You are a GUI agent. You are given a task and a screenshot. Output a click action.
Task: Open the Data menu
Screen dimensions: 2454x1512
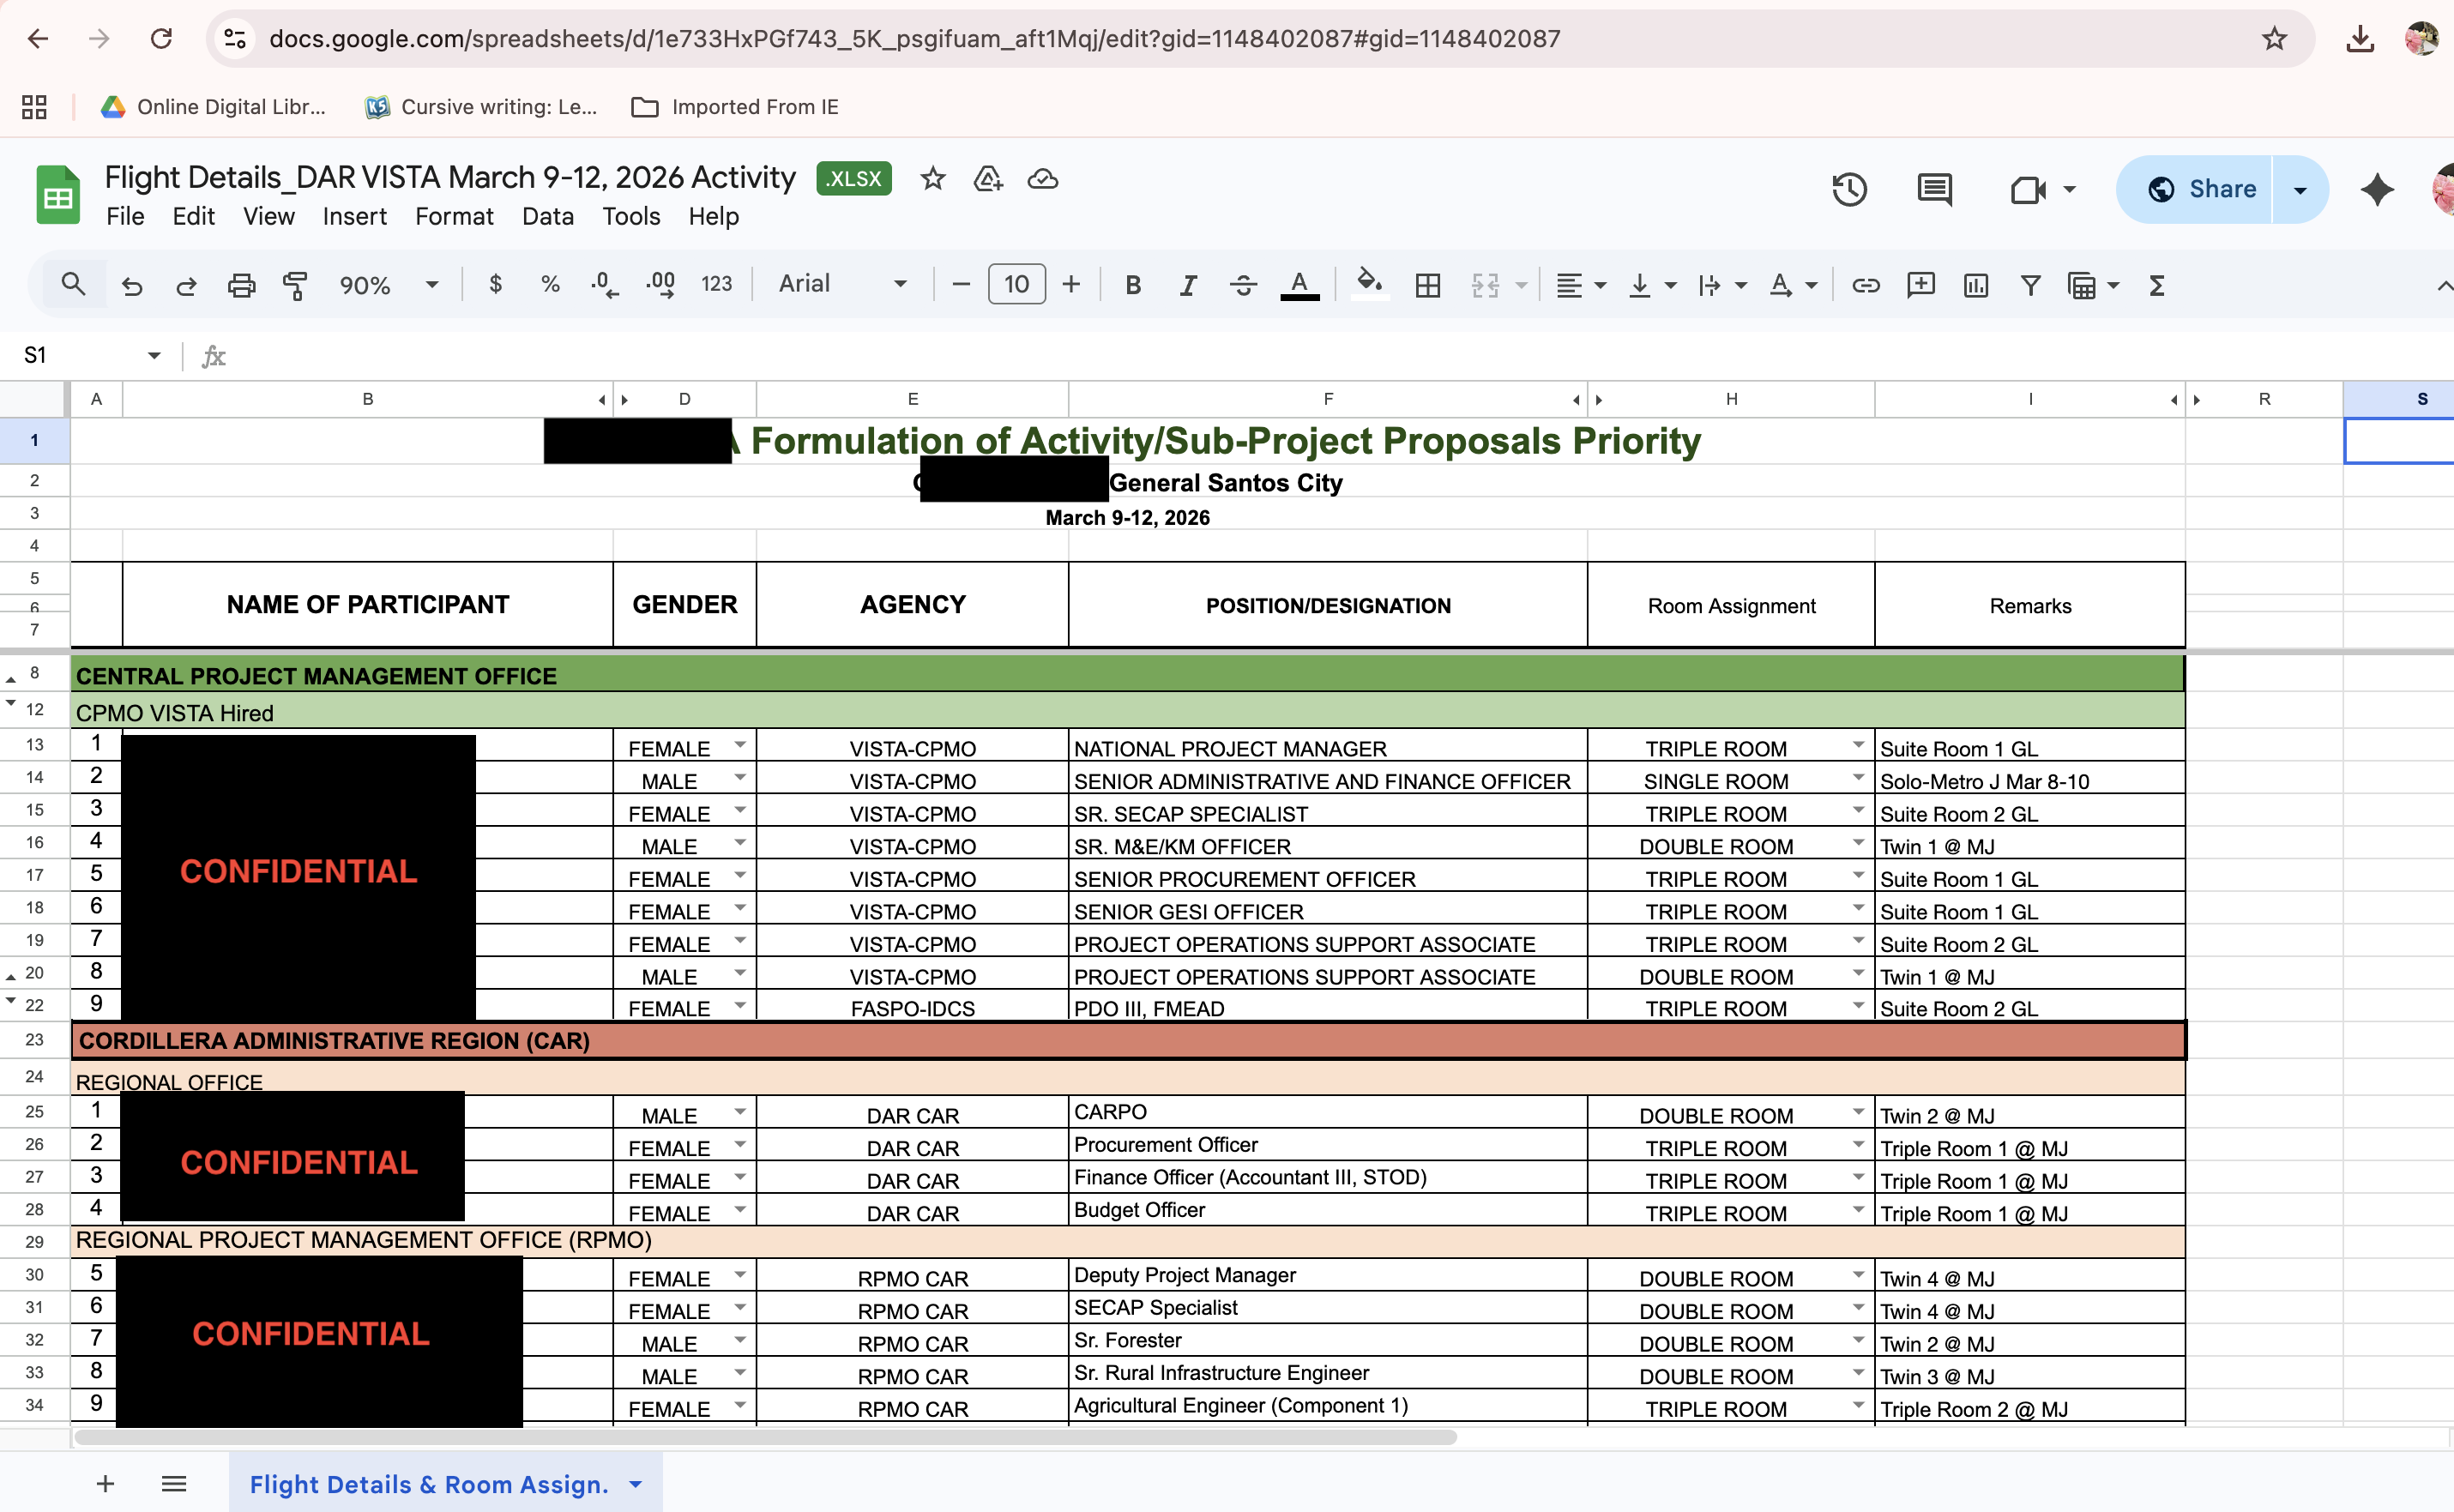click(547, 216)
